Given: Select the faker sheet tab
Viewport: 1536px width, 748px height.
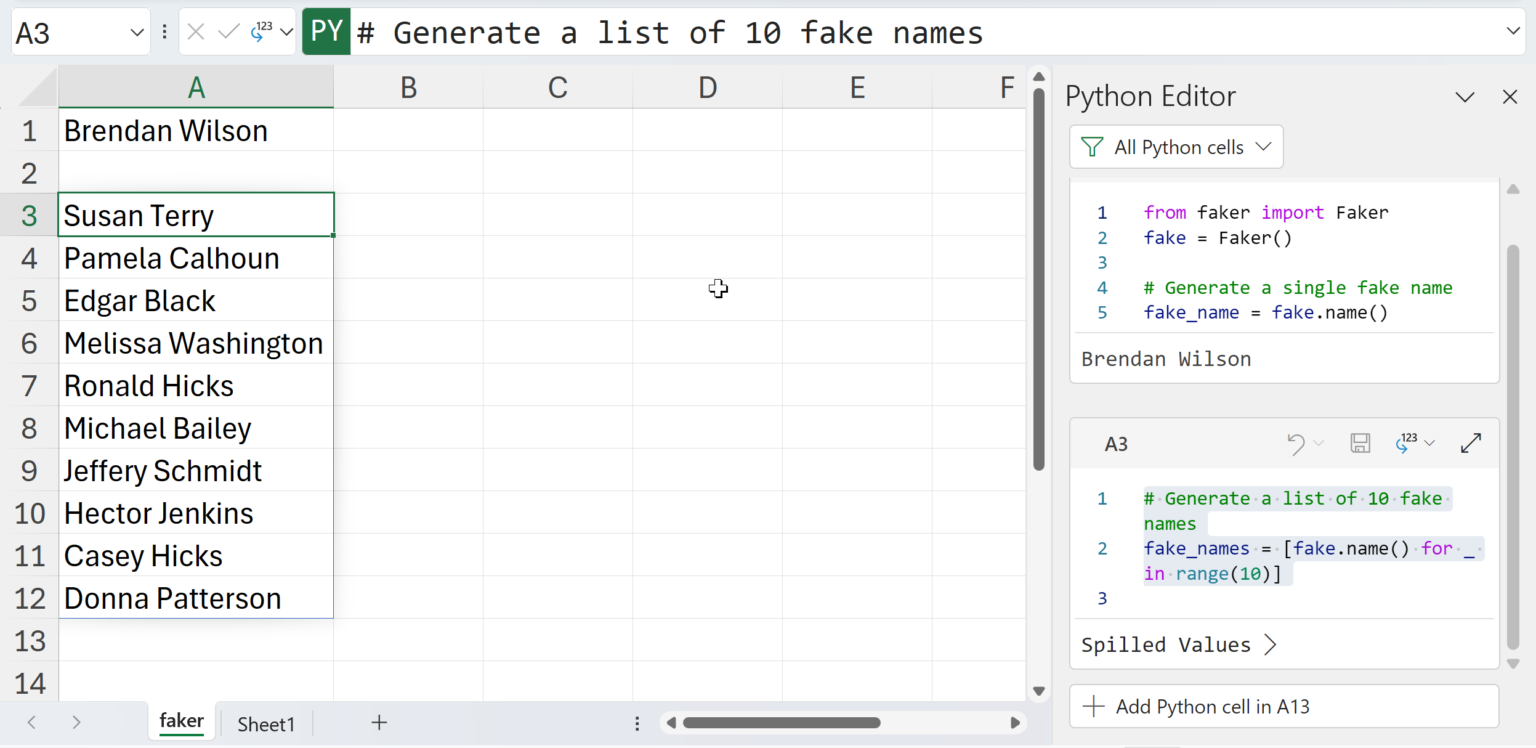Looking at the screenshot, I should click(181, 721).
